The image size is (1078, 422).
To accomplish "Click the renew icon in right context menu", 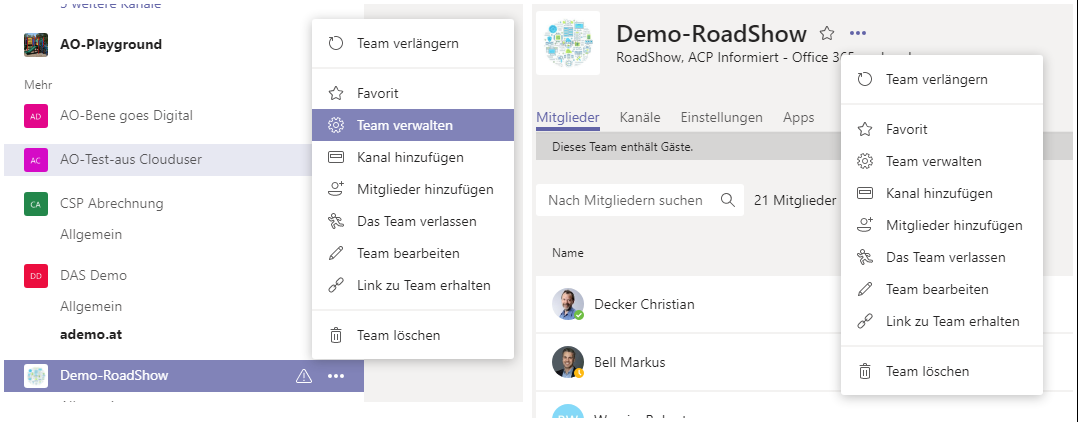I will 865,80.
